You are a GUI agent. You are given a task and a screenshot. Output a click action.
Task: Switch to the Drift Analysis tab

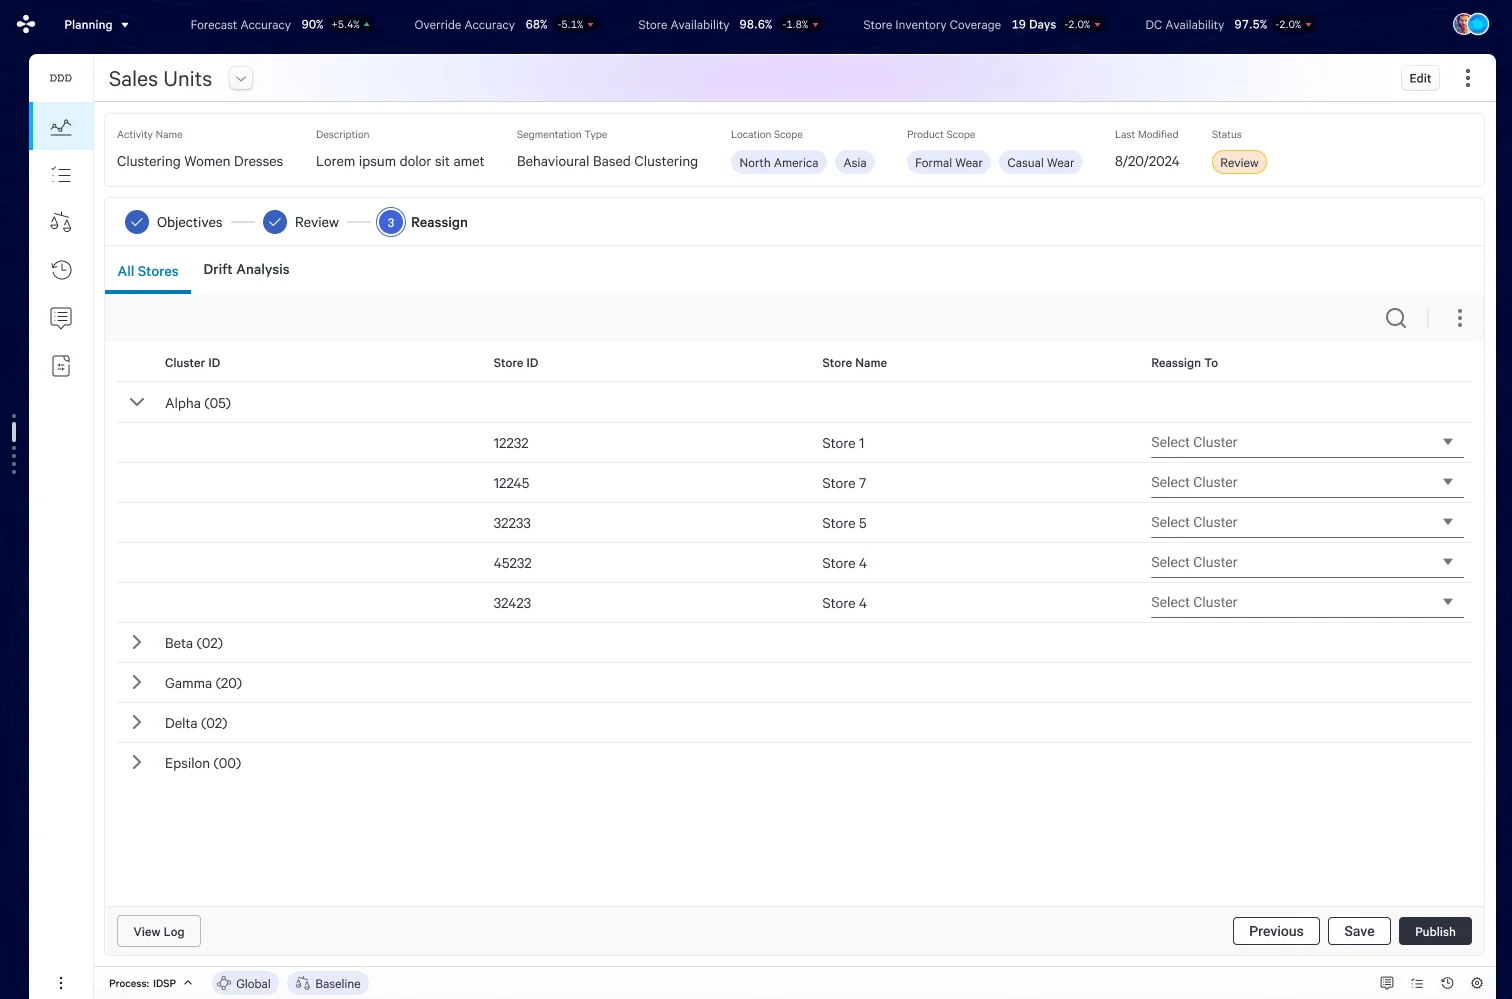[x=246, y=269]
